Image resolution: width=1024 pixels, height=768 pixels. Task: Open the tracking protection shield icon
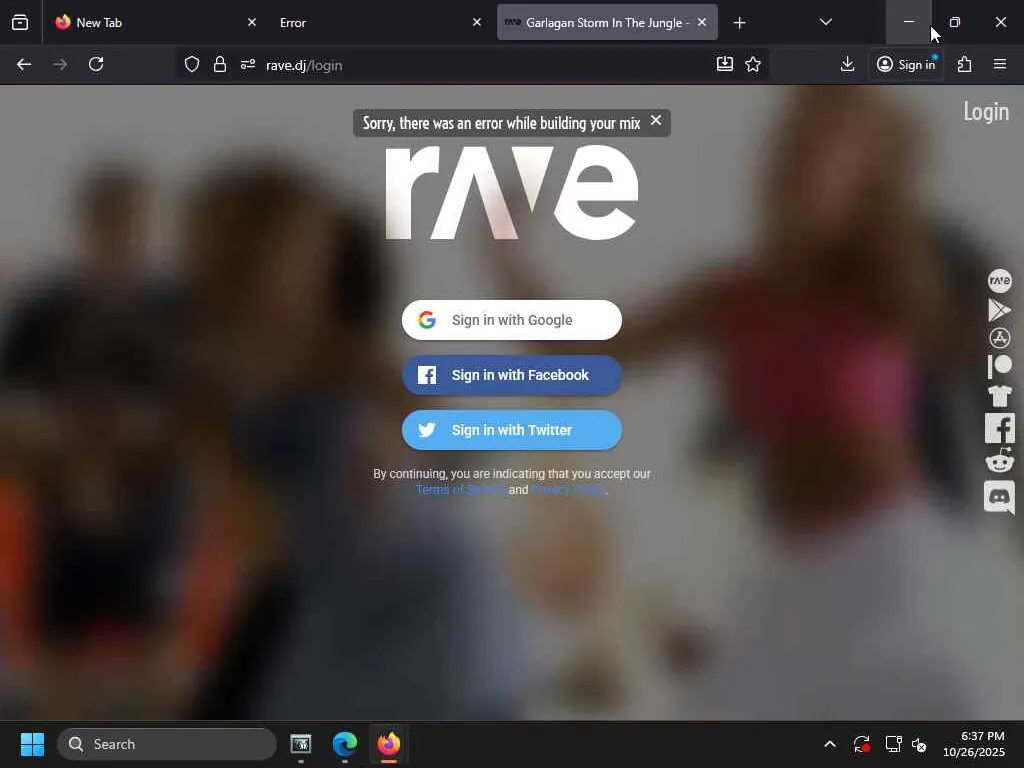point(191,65)
